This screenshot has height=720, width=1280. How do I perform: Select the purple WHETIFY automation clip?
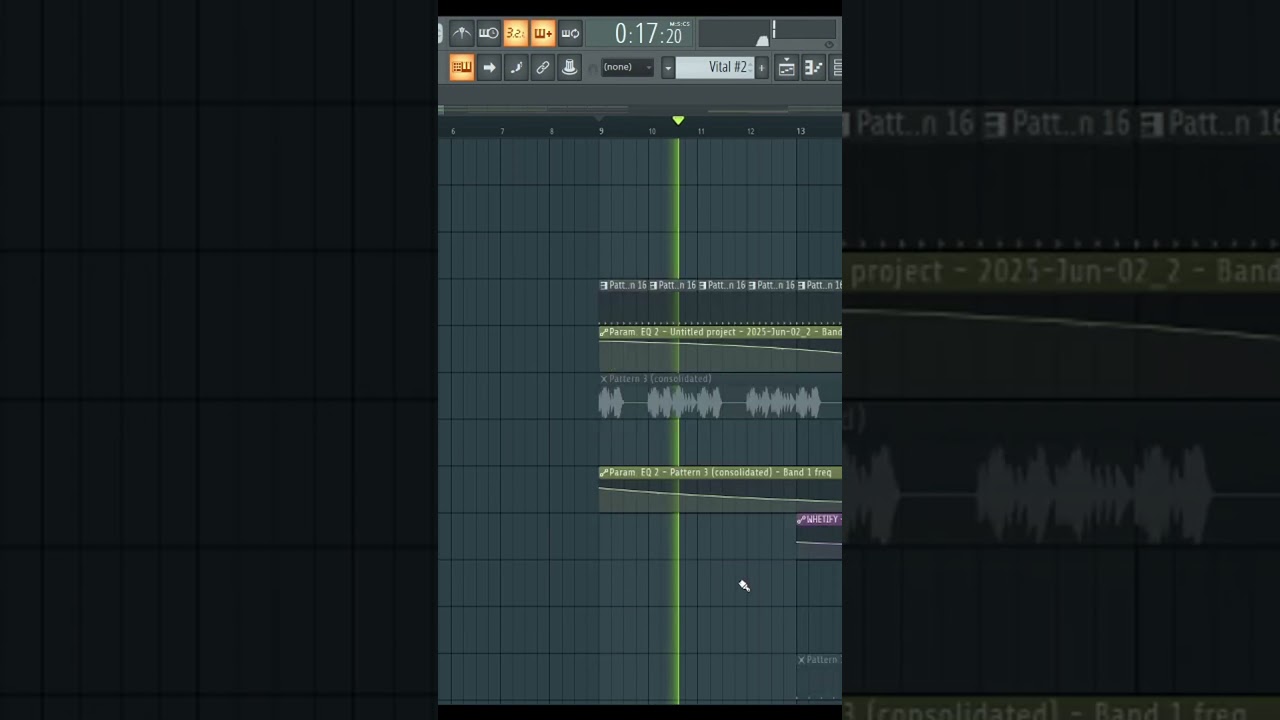[x=819, y=537]
